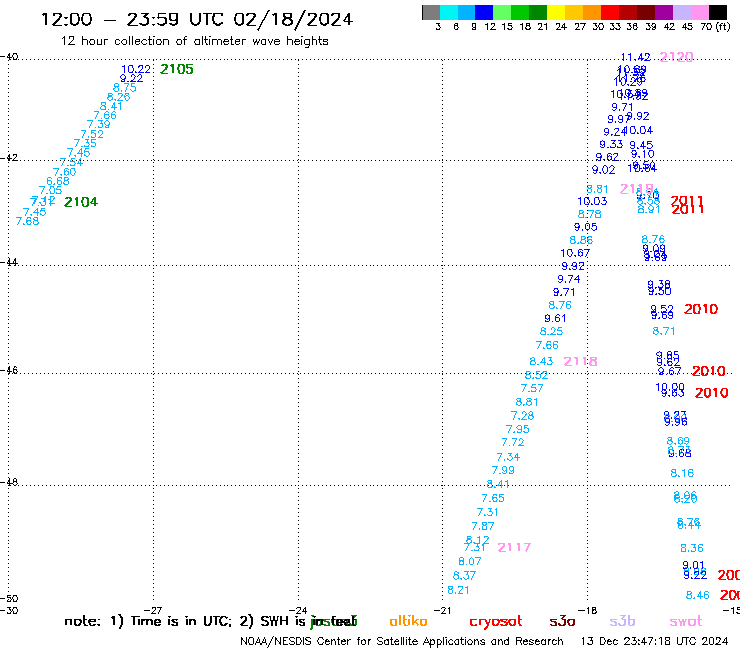Click the black 70 ft legend swatch
Image resolution: width=740 pixels, height=650 pixels.
717,12
